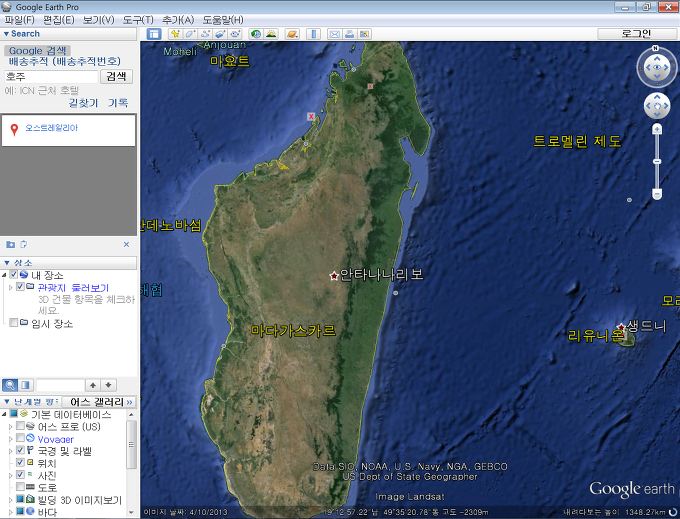Click the 로그인 sign-in button
The width and height of the screenshot is (680, 519).
[636, 34]
